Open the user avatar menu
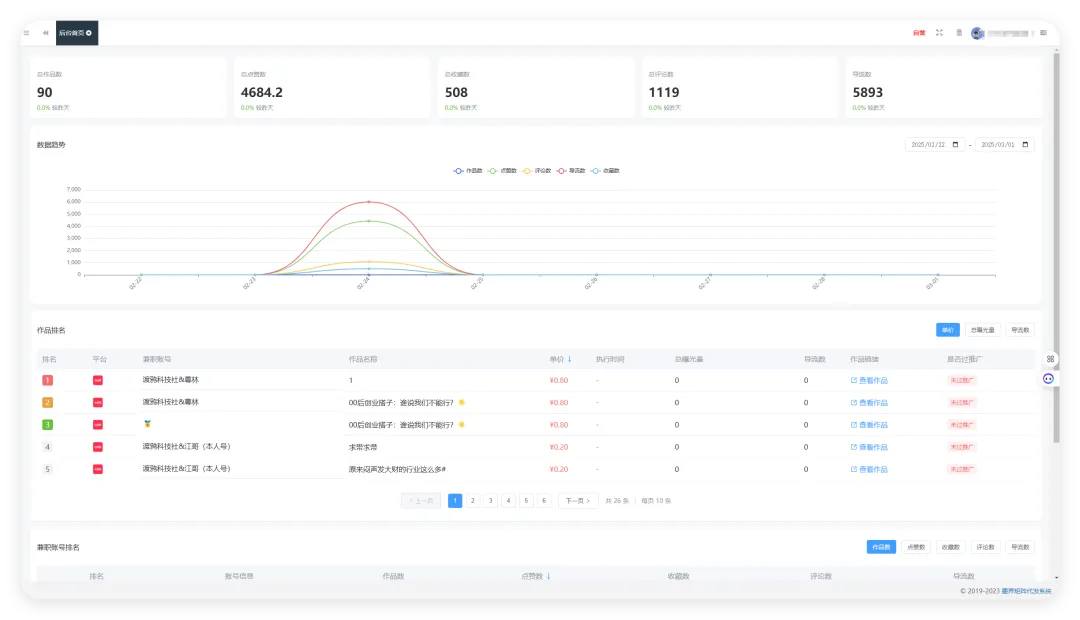The height and width of the screenshot is (620, 1080). click(977, 33)
